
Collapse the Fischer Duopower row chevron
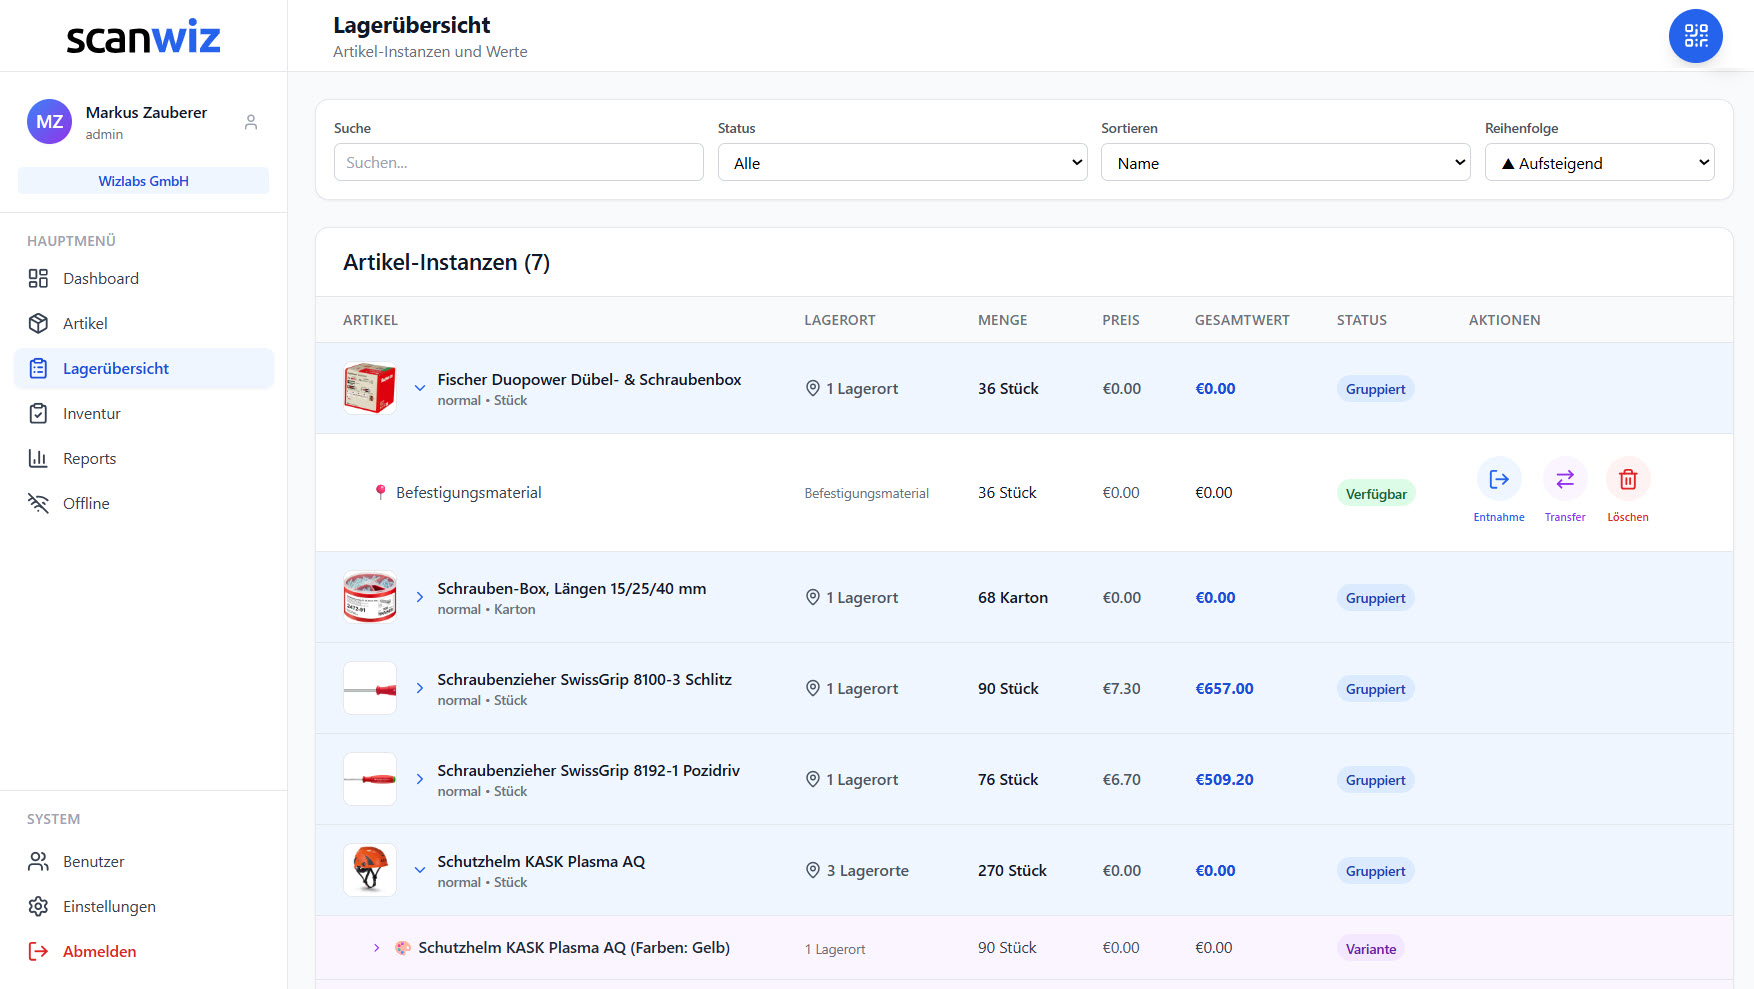(x=420, y=388)
